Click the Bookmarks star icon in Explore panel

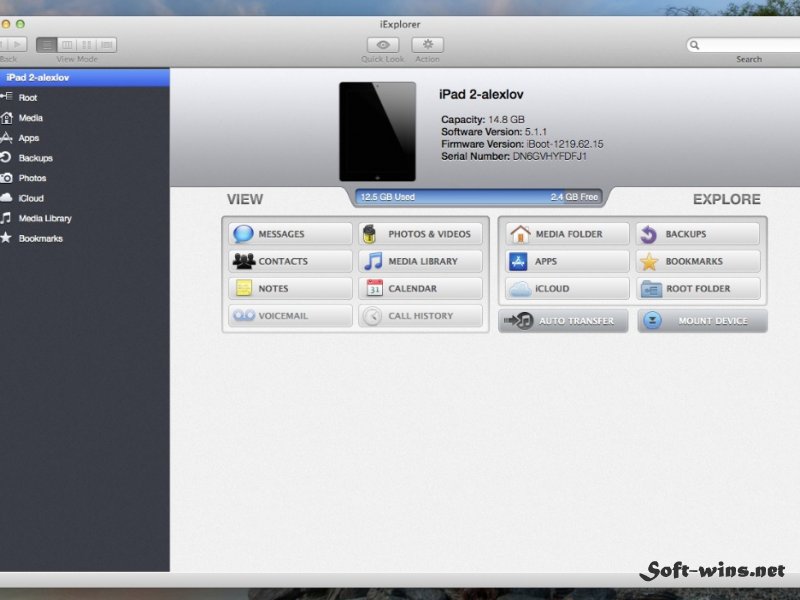(649, 261)
